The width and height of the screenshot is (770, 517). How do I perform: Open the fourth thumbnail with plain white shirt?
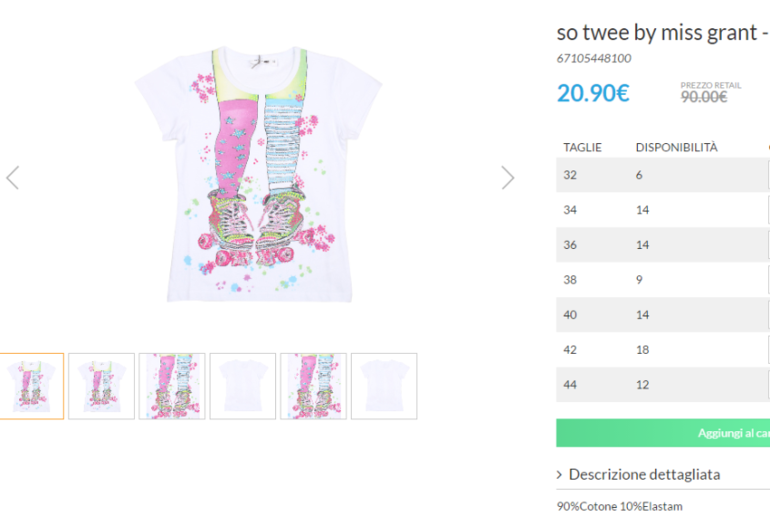pyautogui.click(x=243, y=386)
